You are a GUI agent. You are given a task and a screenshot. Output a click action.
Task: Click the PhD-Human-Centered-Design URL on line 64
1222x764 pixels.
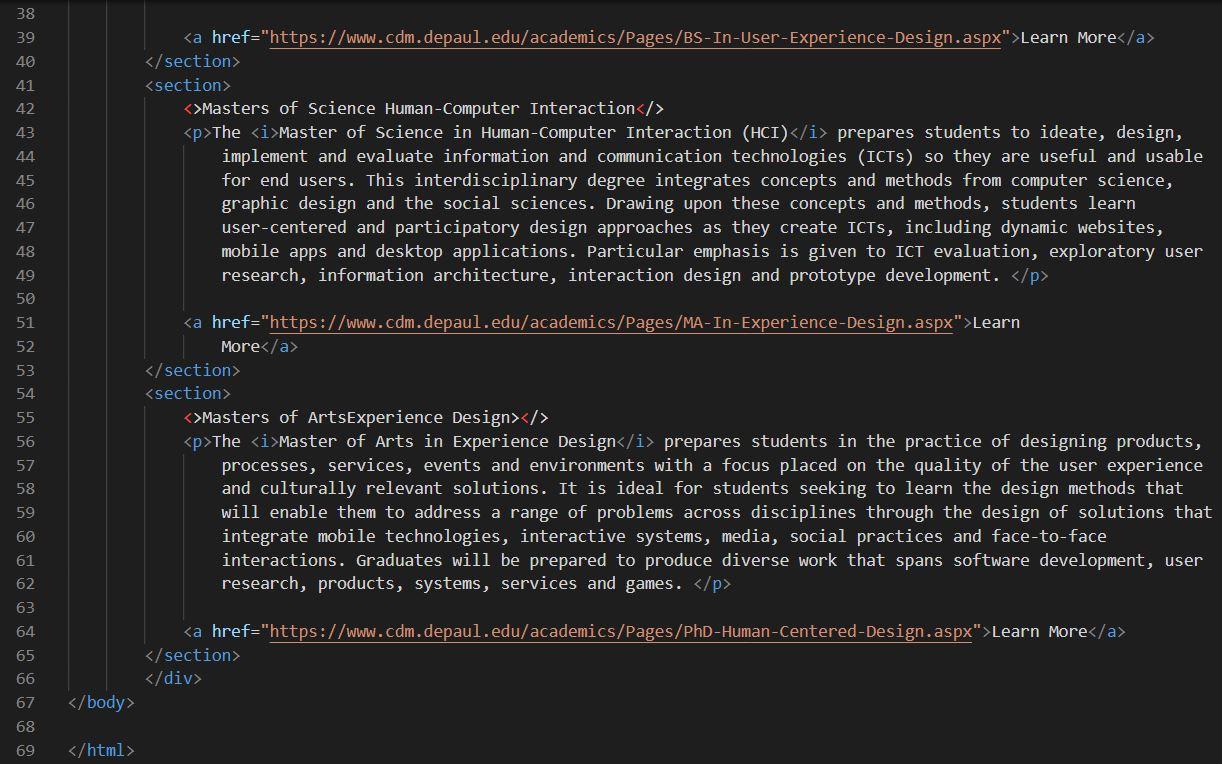[620, 631]
